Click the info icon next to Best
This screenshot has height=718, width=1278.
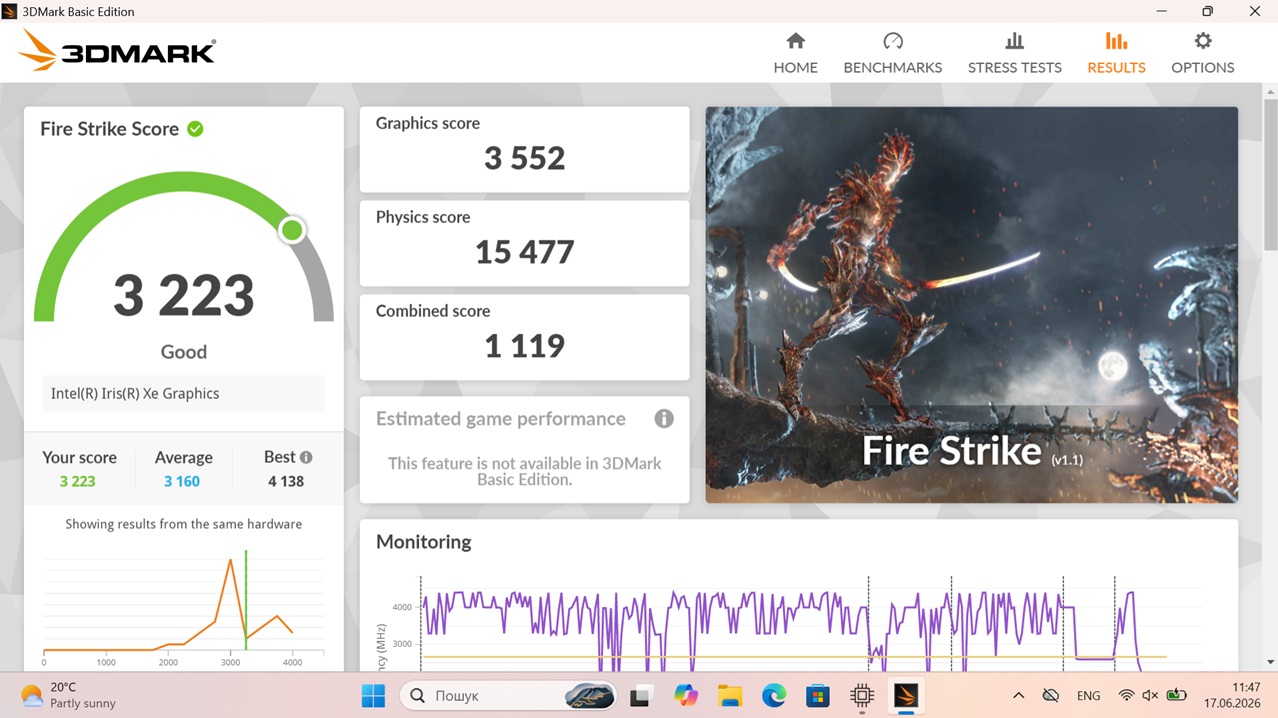point(306,457)
